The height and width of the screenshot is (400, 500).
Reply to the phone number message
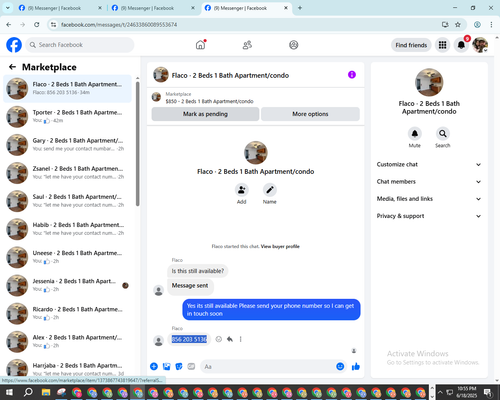point(230,339)
